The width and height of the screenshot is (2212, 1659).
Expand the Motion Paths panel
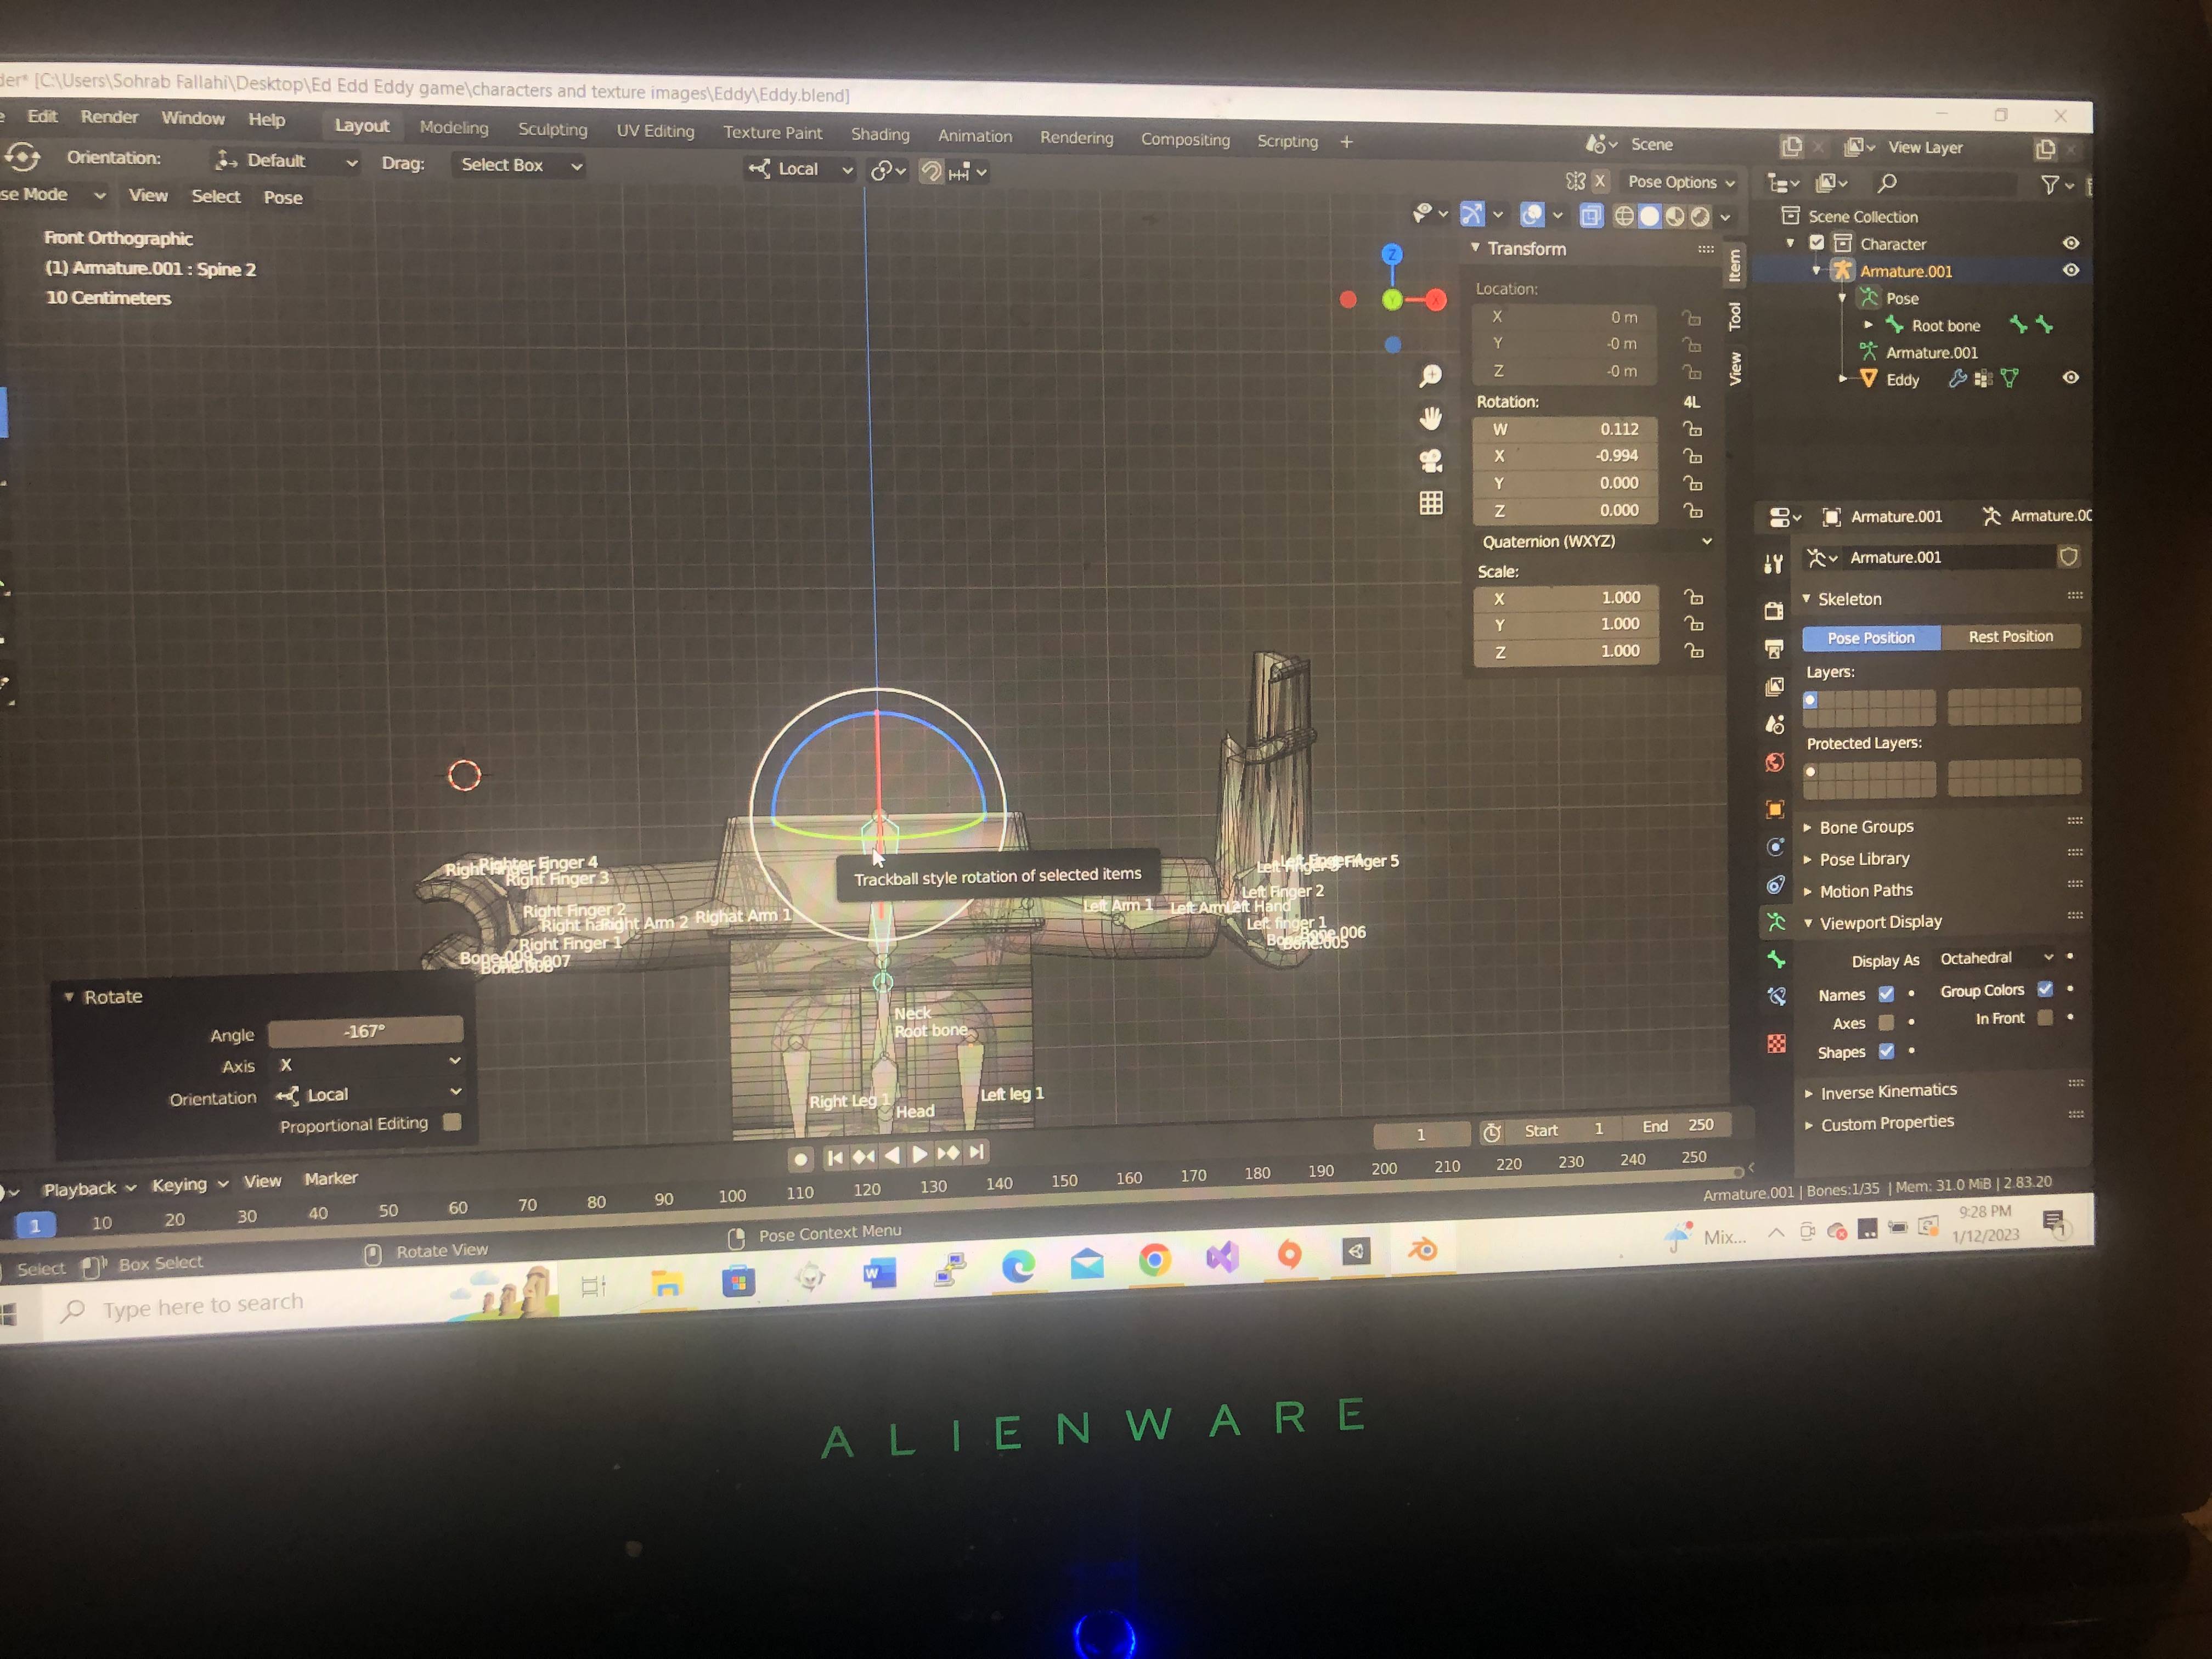1865,890
